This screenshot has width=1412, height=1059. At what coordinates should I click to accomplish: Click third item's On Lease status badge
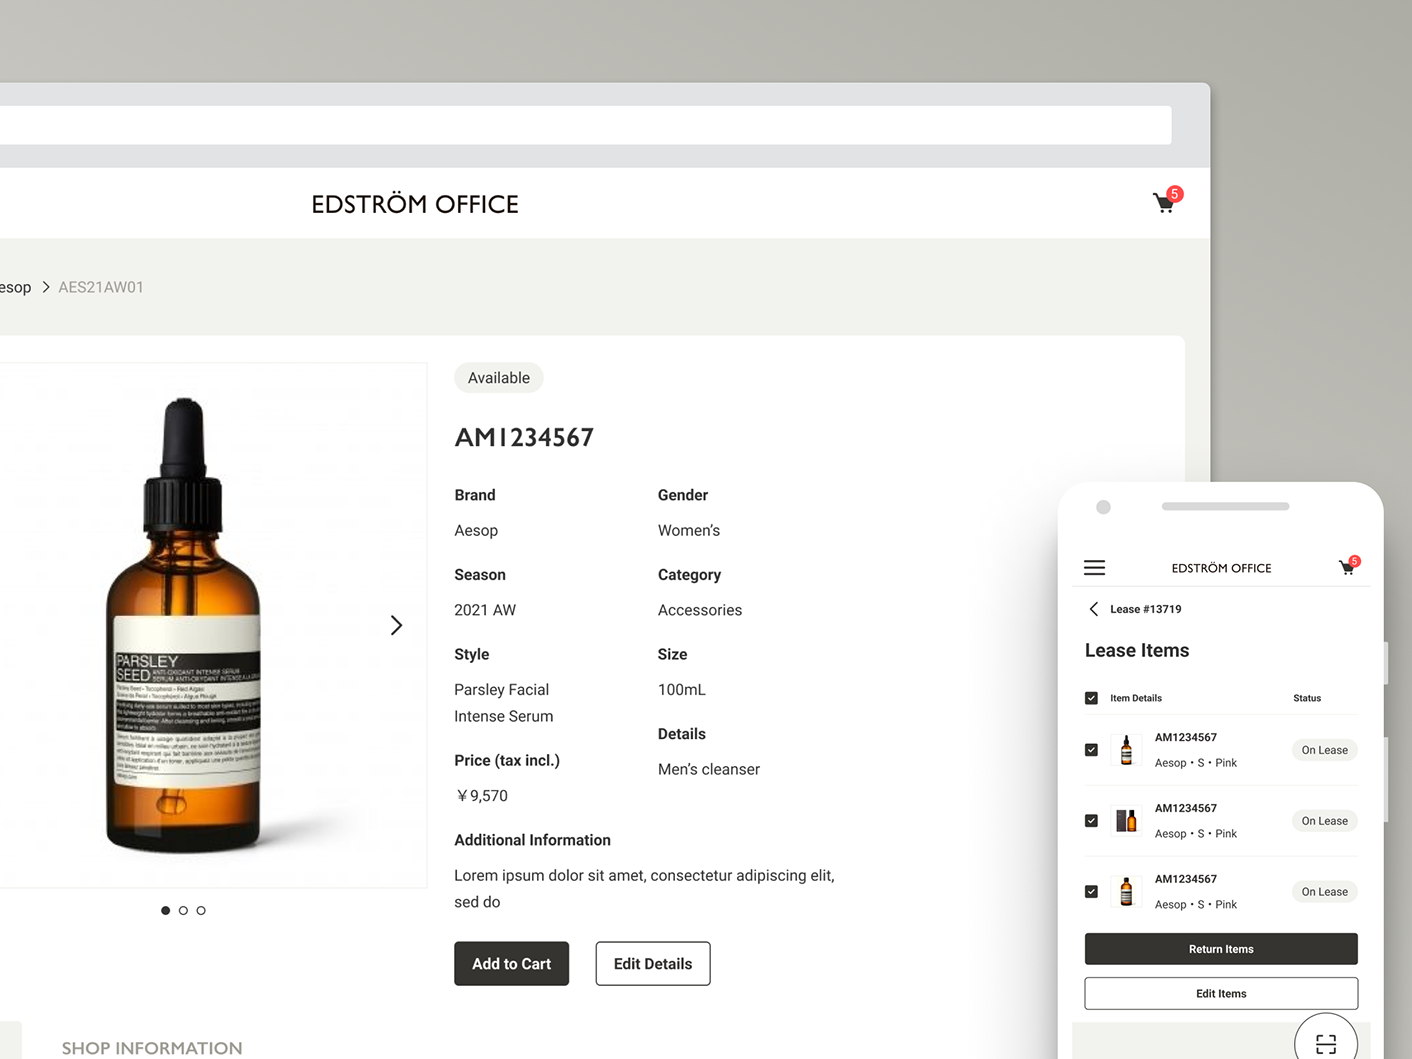click(x=1324, y=892)
